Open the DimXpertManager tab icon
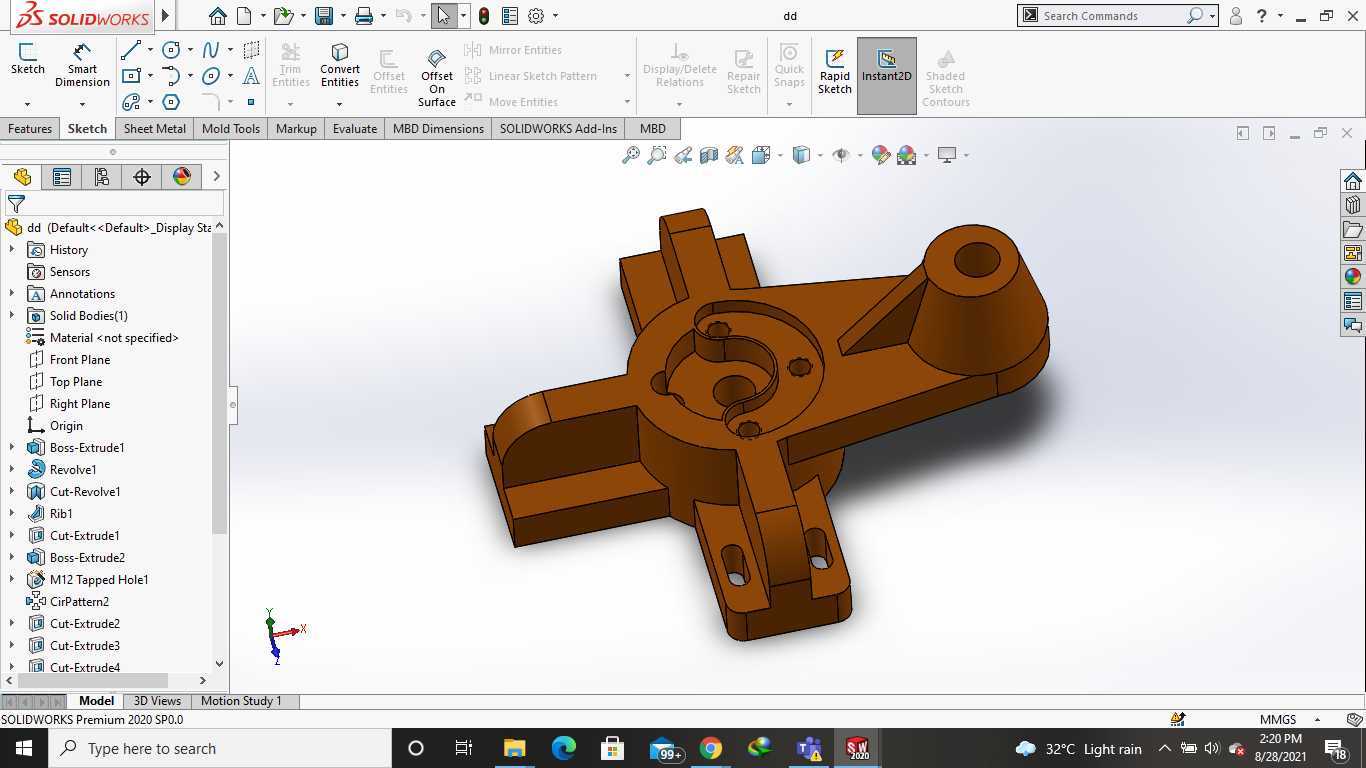The height and width of the screenshot is (768, 1366). (142, 177)
